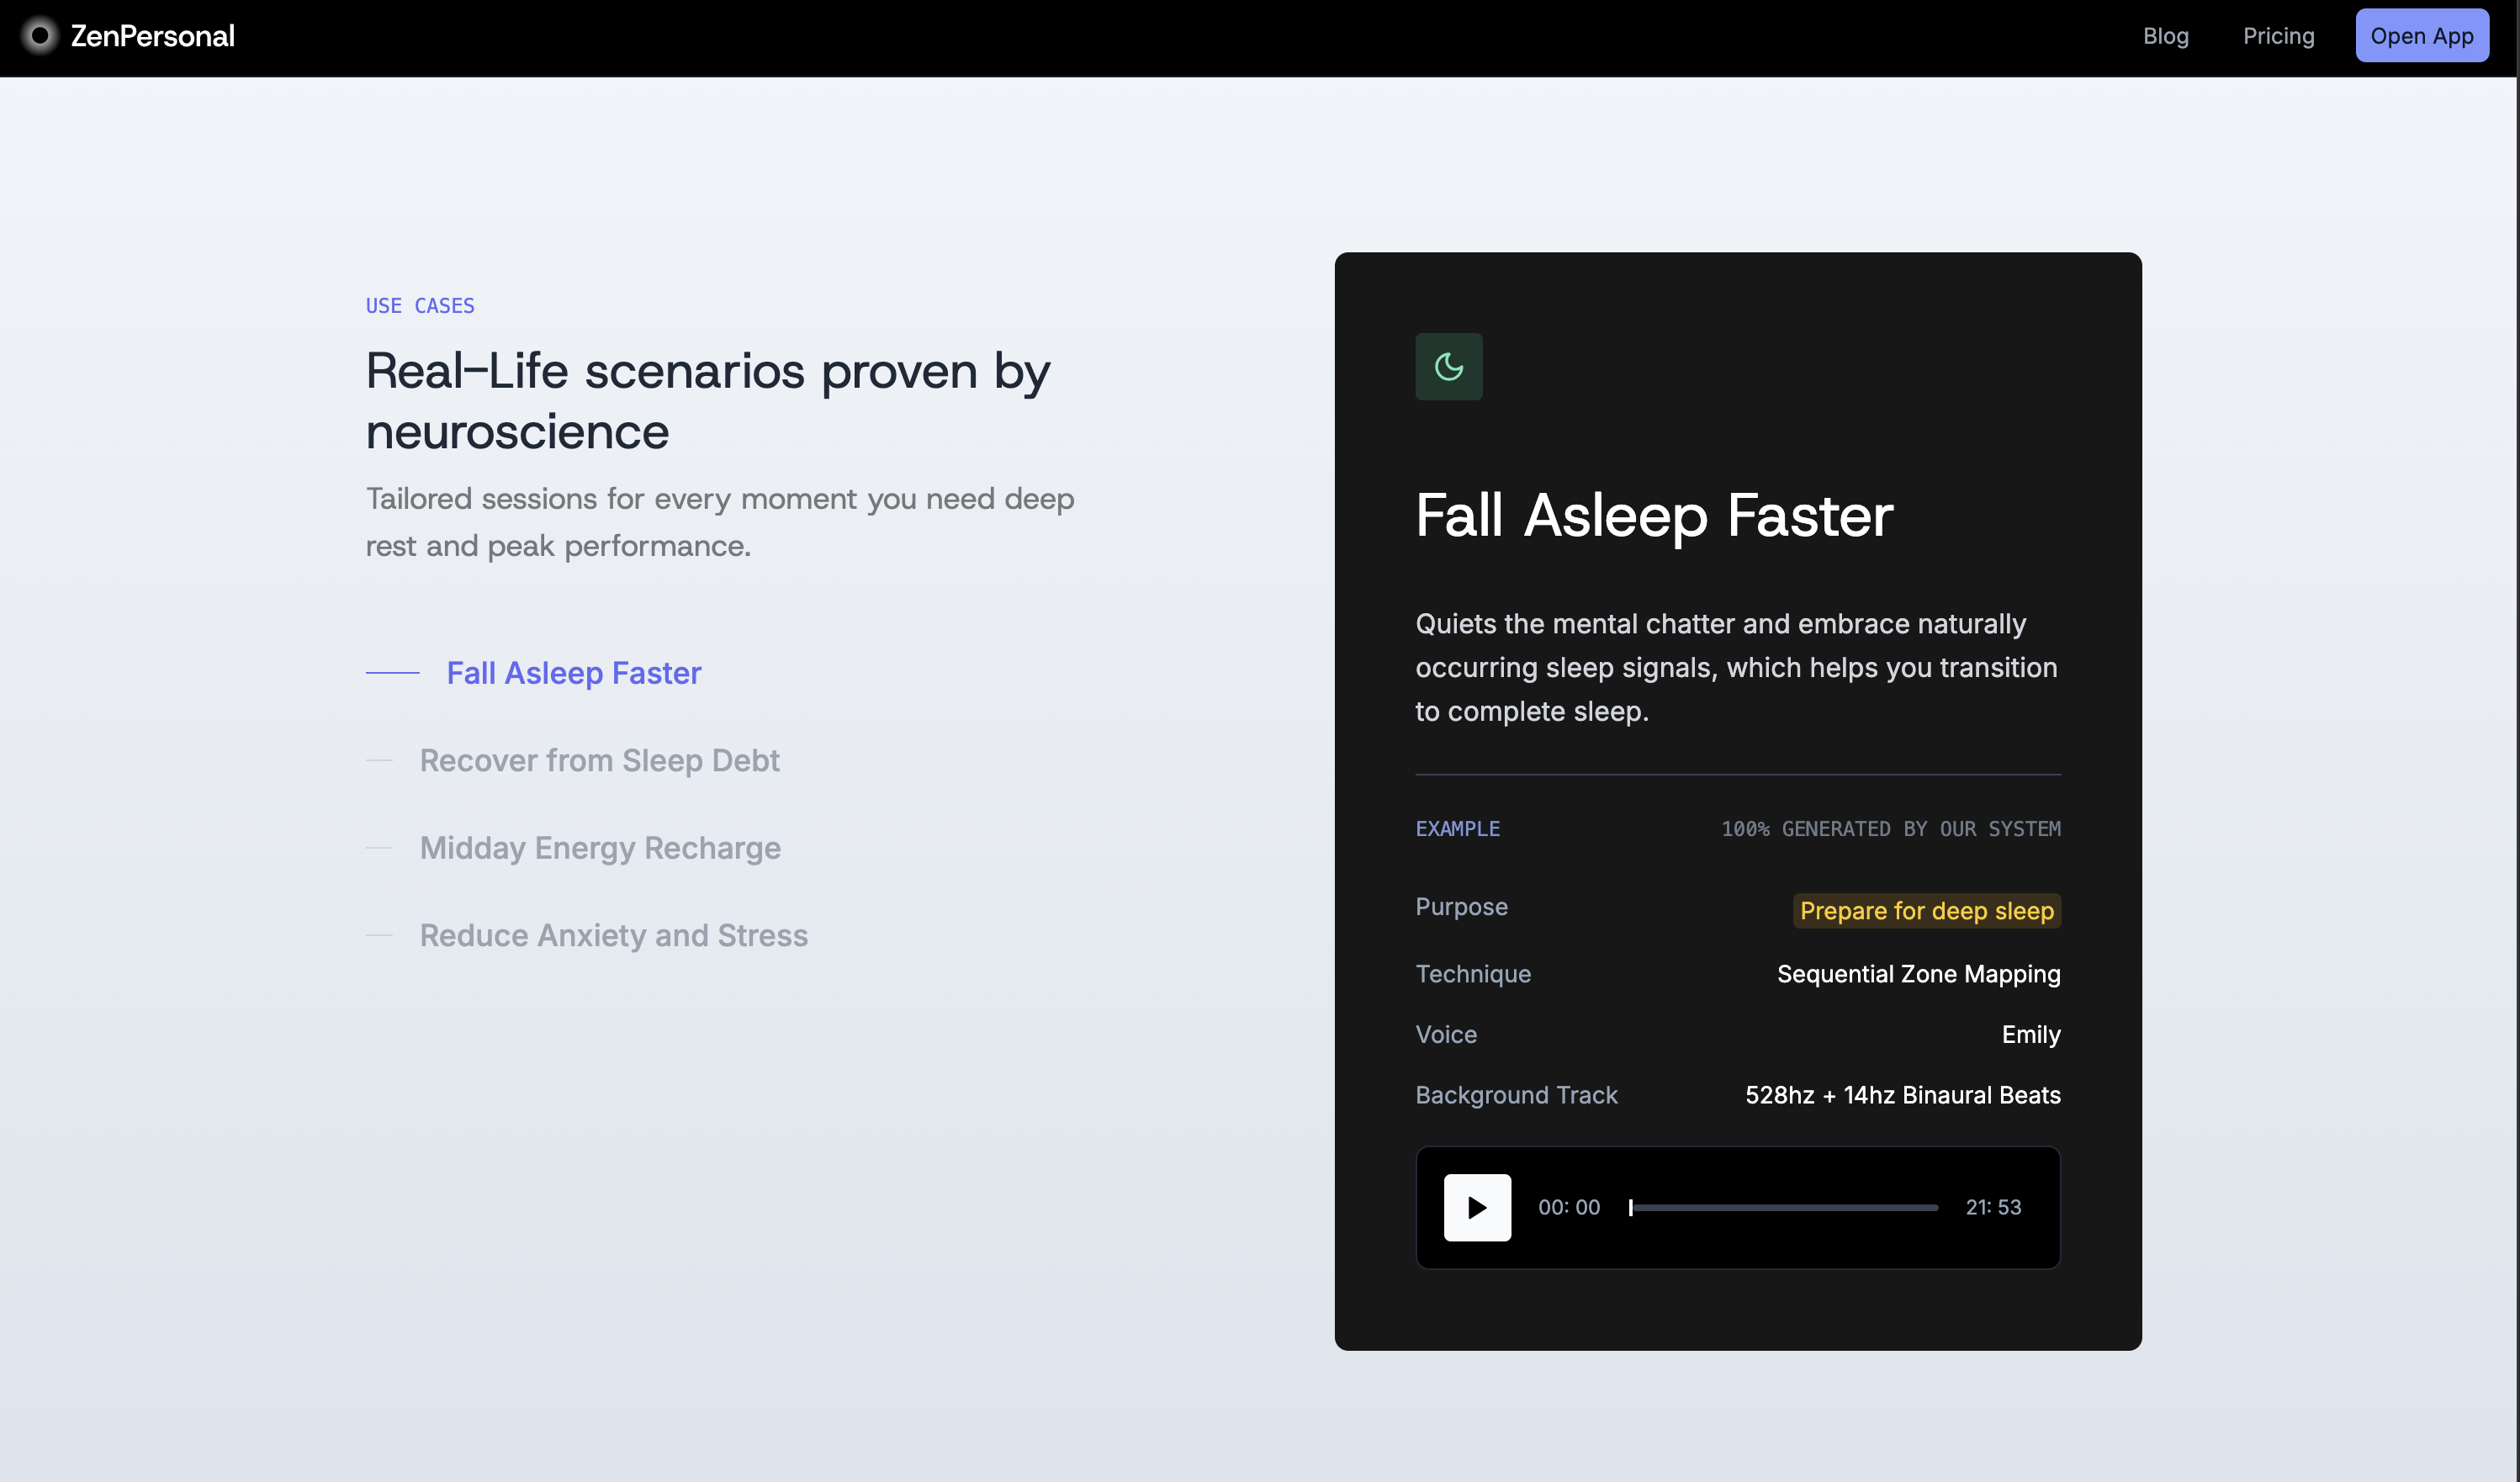2520x1482 pixels.
Task: Click the Open App button
Action: tap(2421, 36)
